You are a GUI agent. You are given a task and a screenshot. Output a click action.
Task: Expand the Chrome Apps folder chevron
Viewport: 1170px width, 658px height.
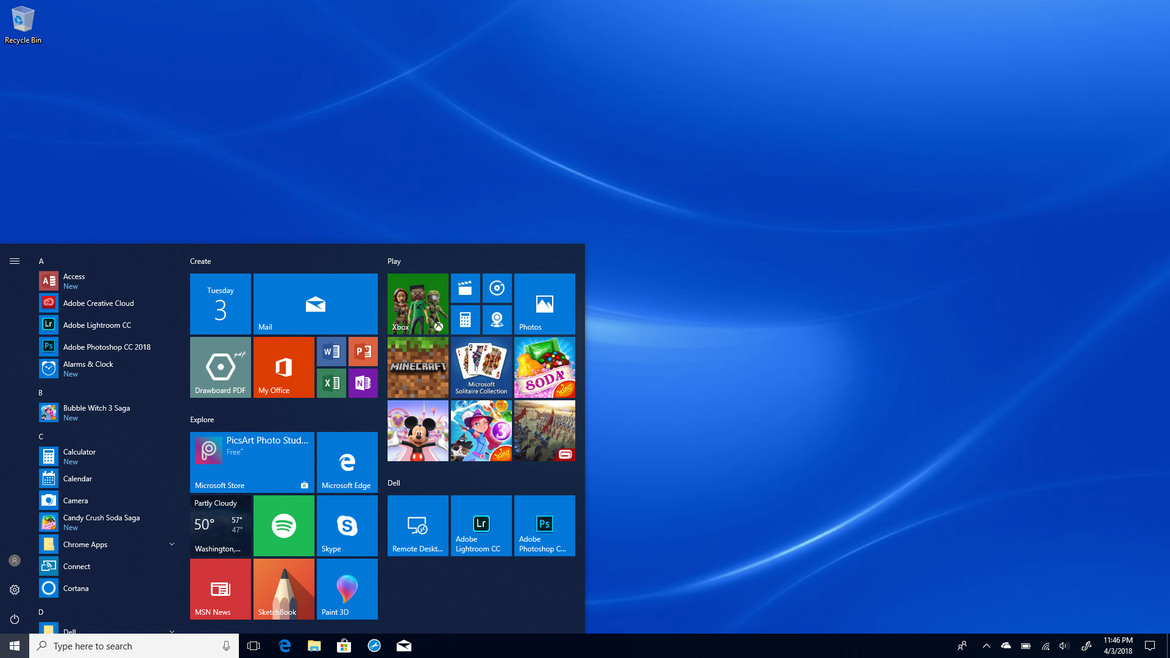click(x=172, y=545)
